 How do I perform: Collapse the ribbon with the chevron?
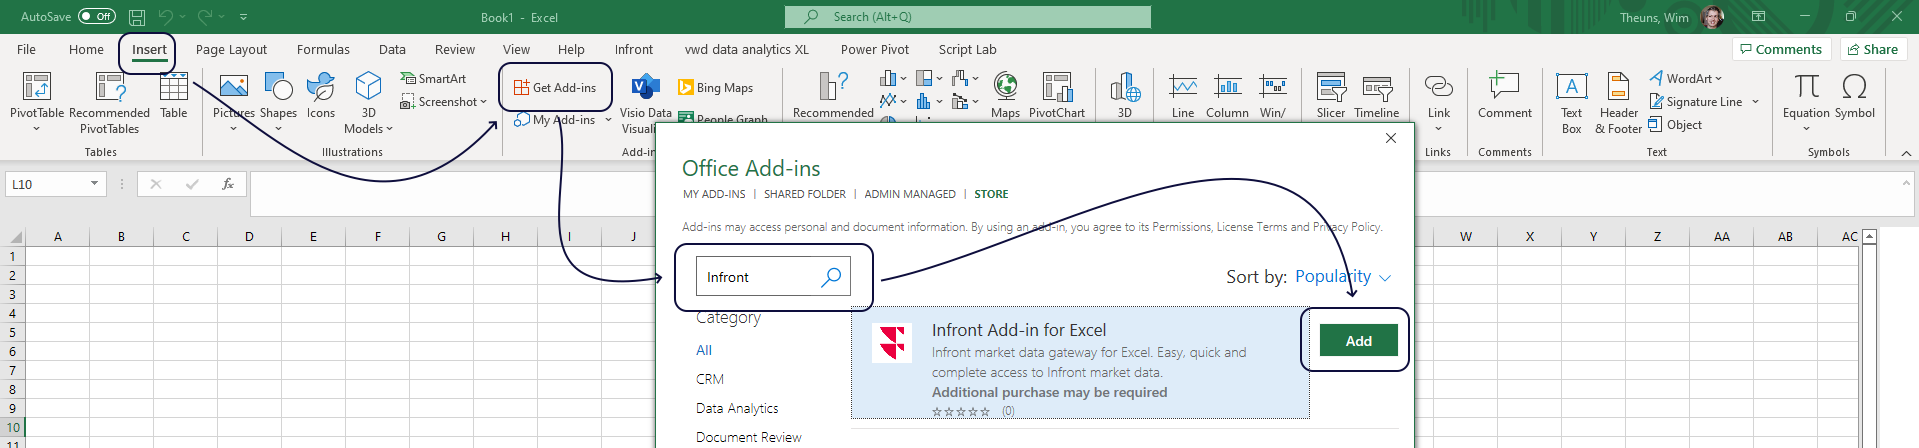(1906, 153)
